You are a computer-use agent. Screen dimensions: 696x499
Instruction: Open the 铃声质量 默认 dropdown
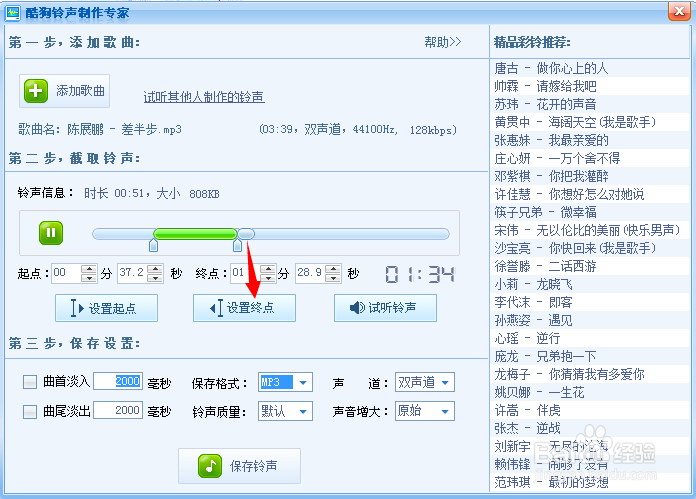(x=285, y=411)
